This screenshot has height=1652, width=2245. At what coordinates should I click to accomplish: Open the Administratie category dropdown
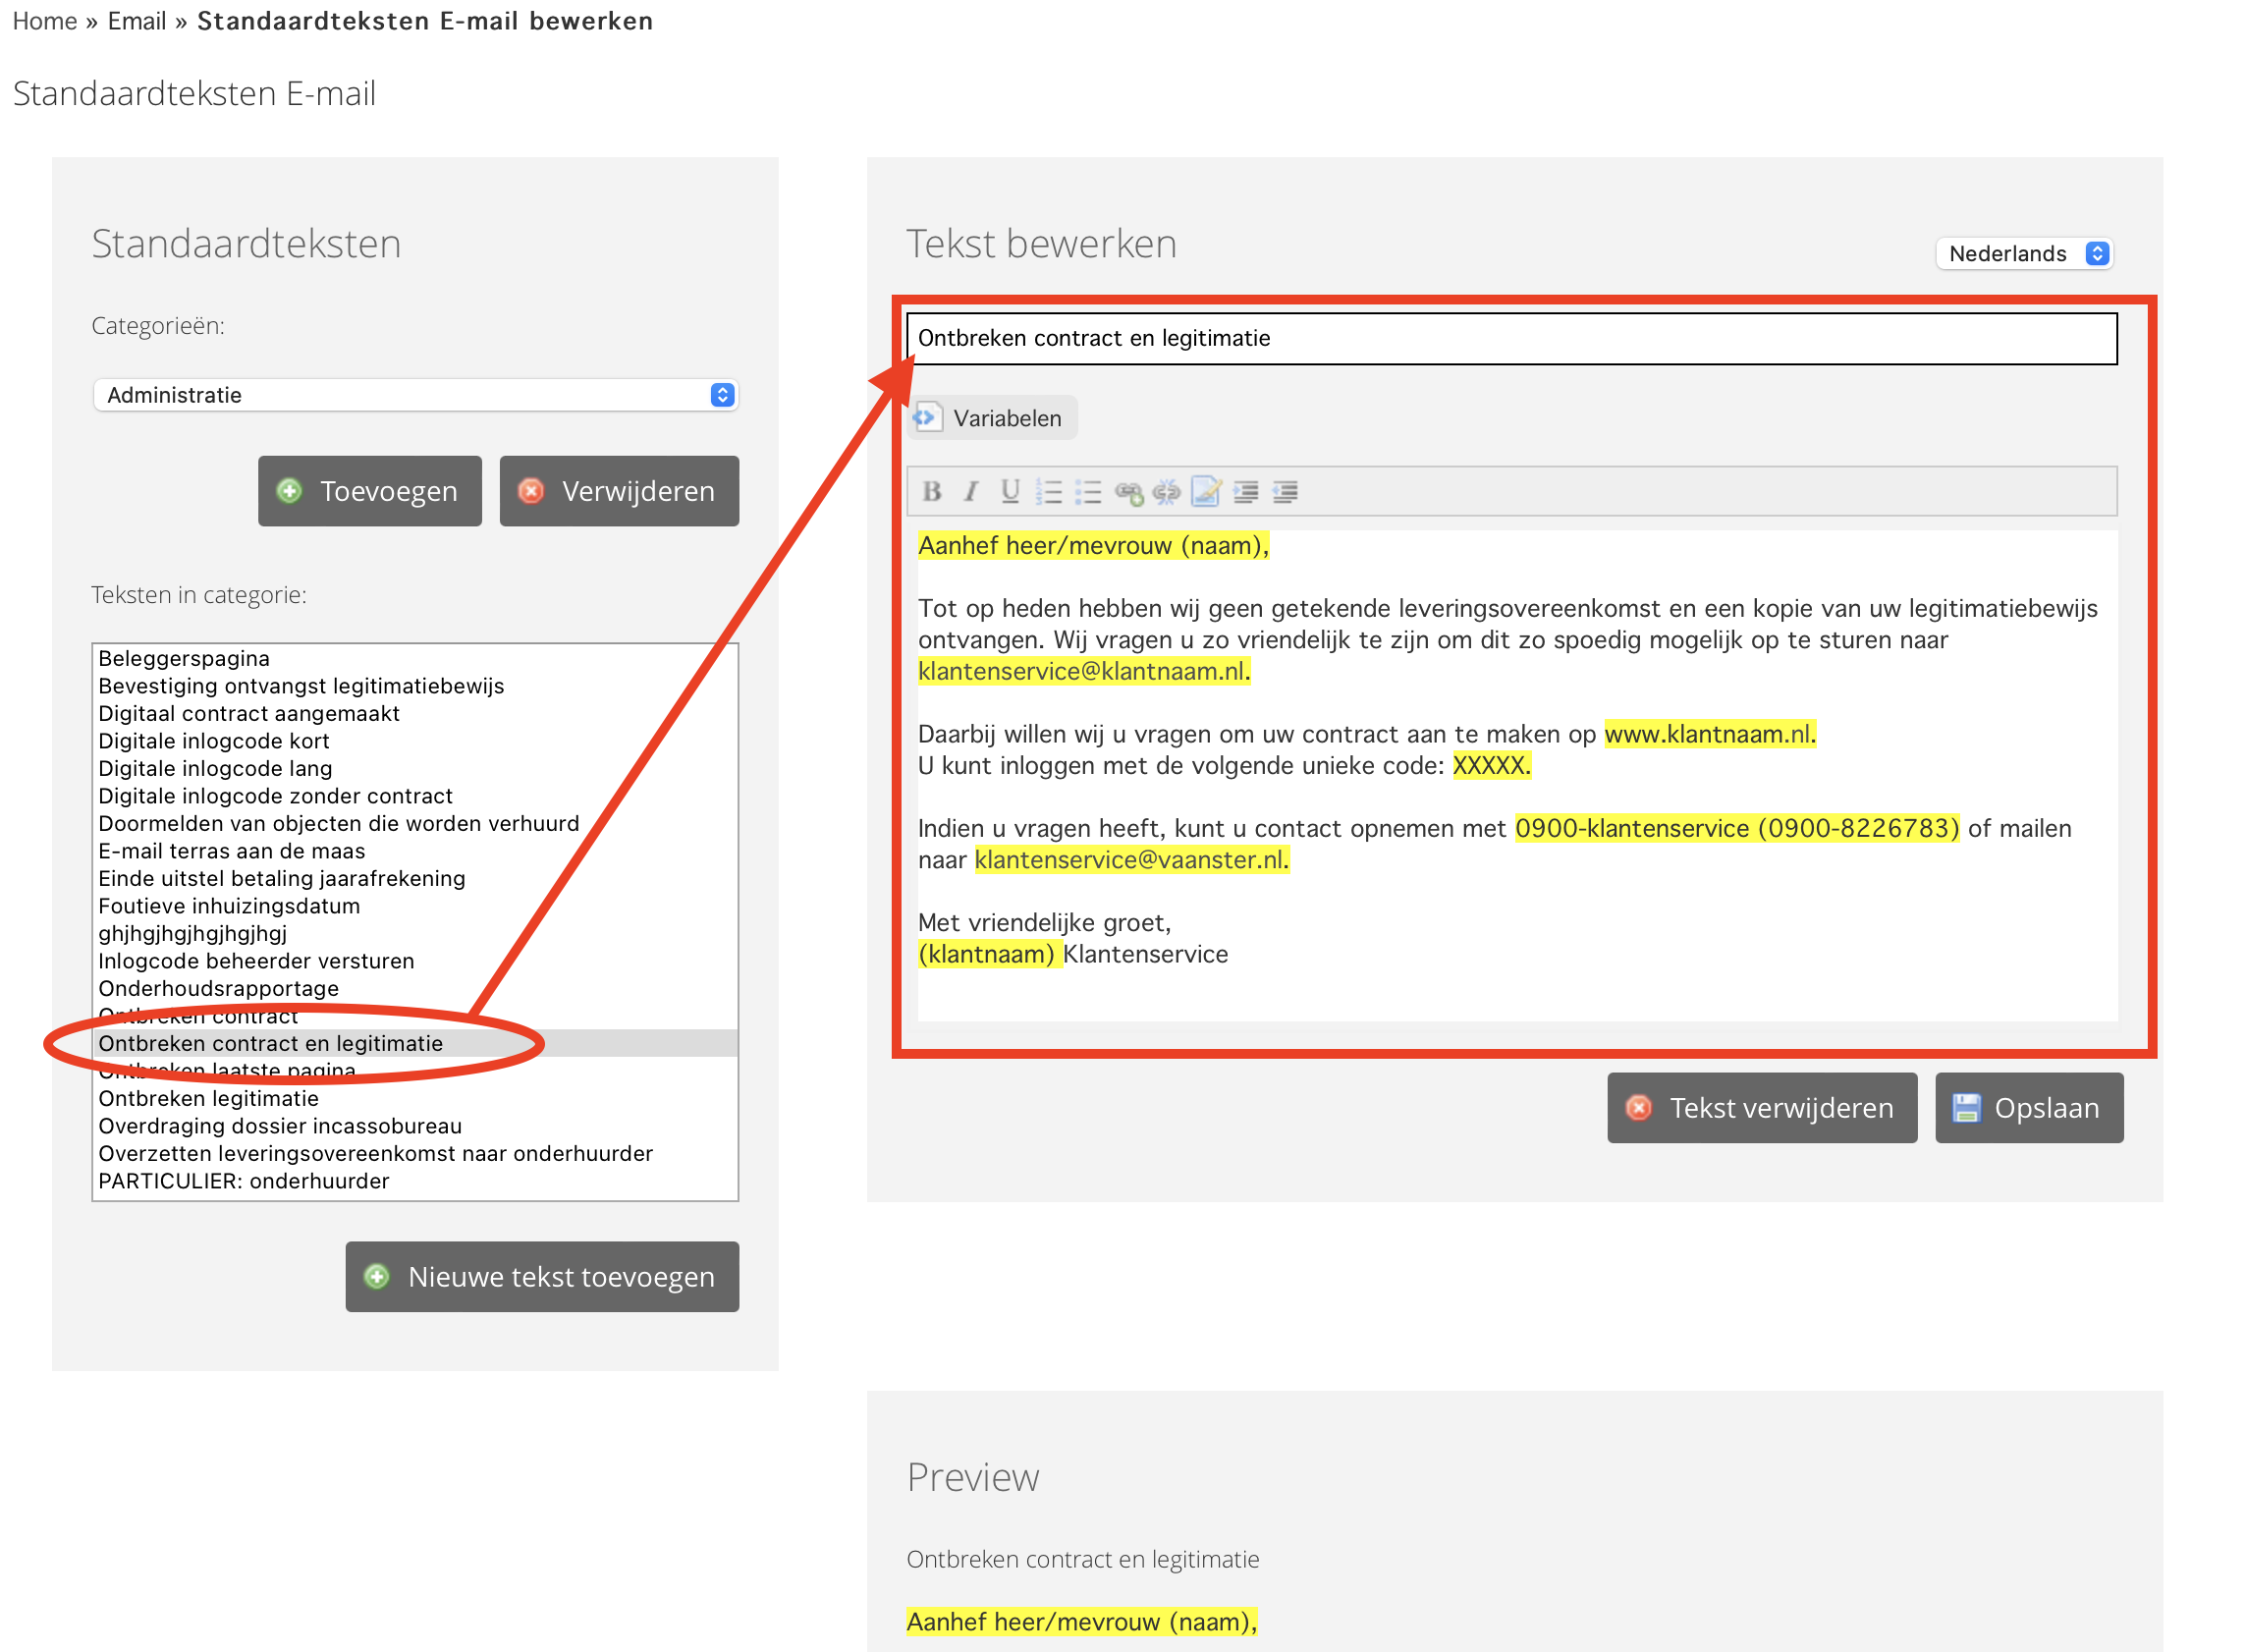click(x=415, y=395)
